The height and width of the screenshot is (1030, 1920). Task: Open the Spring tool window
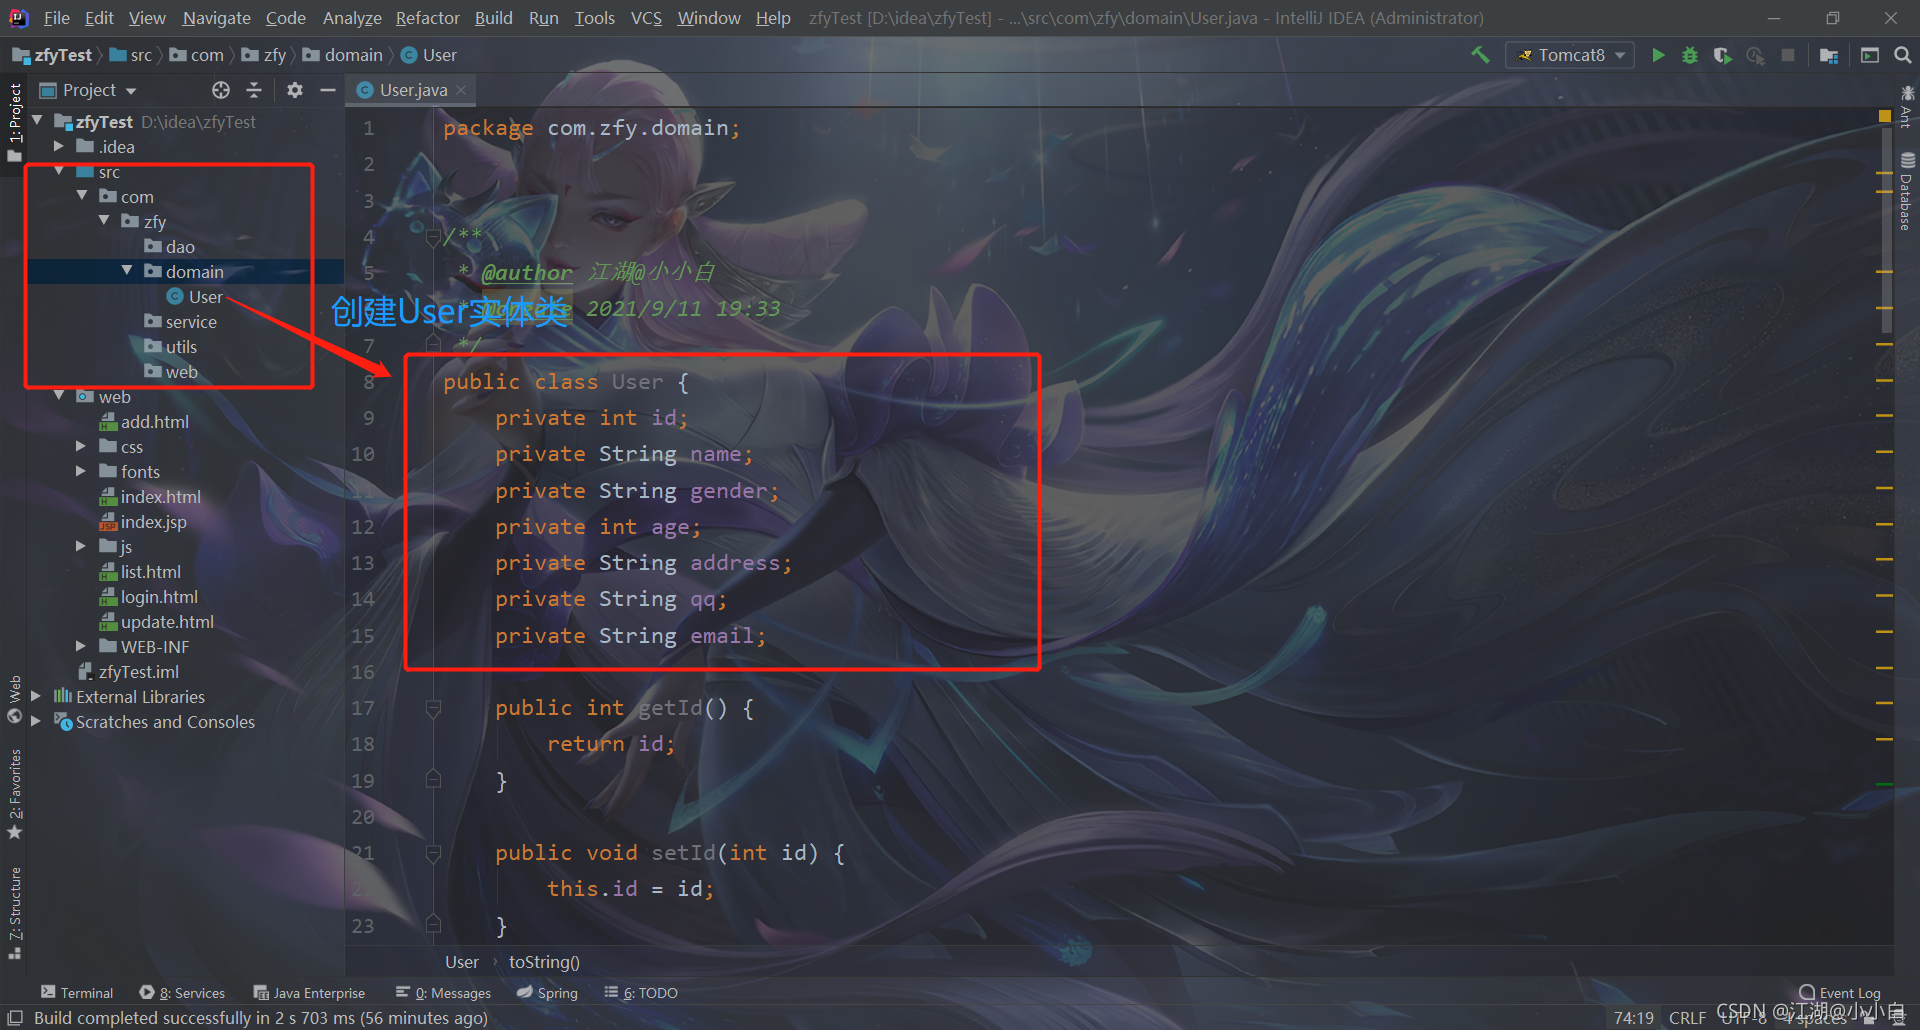point(547,993)
